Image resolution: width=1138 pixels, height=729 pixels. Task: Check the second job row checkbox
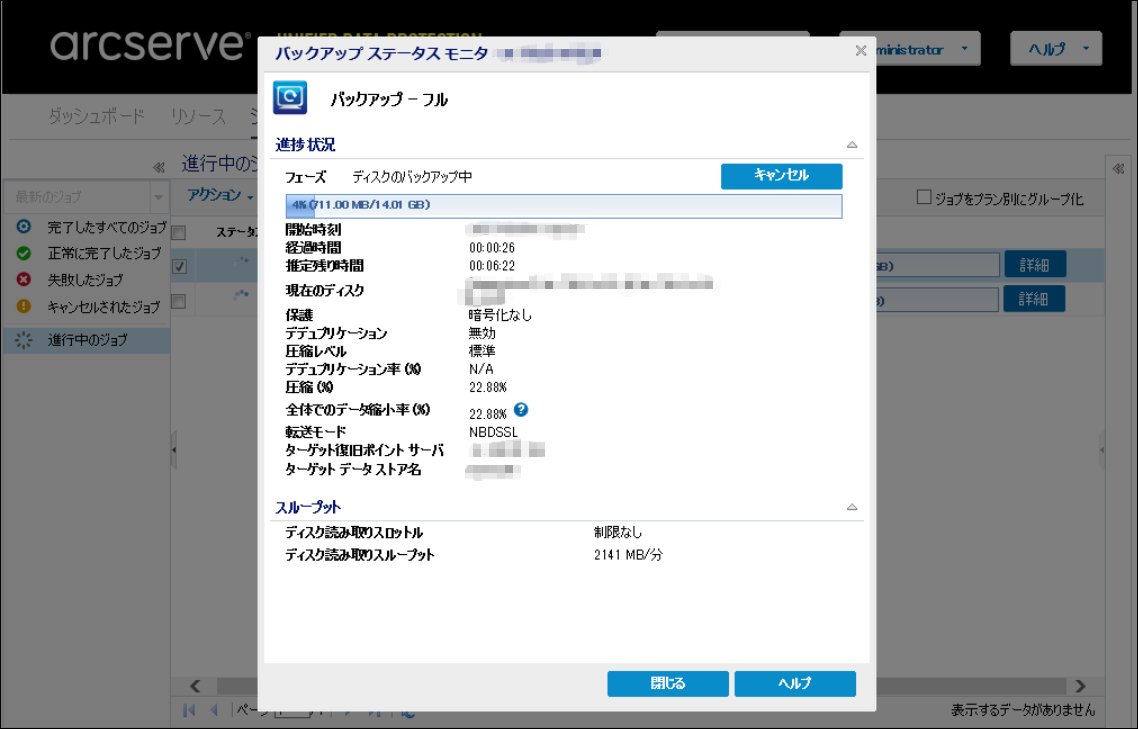[179, 300]
